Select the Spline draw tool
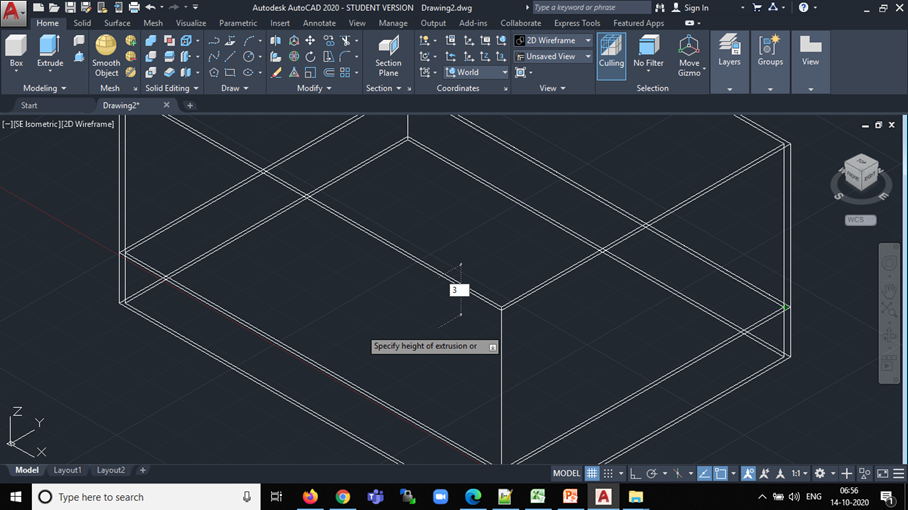This screenshot has height=510, width=908. (x=214, y=56)
